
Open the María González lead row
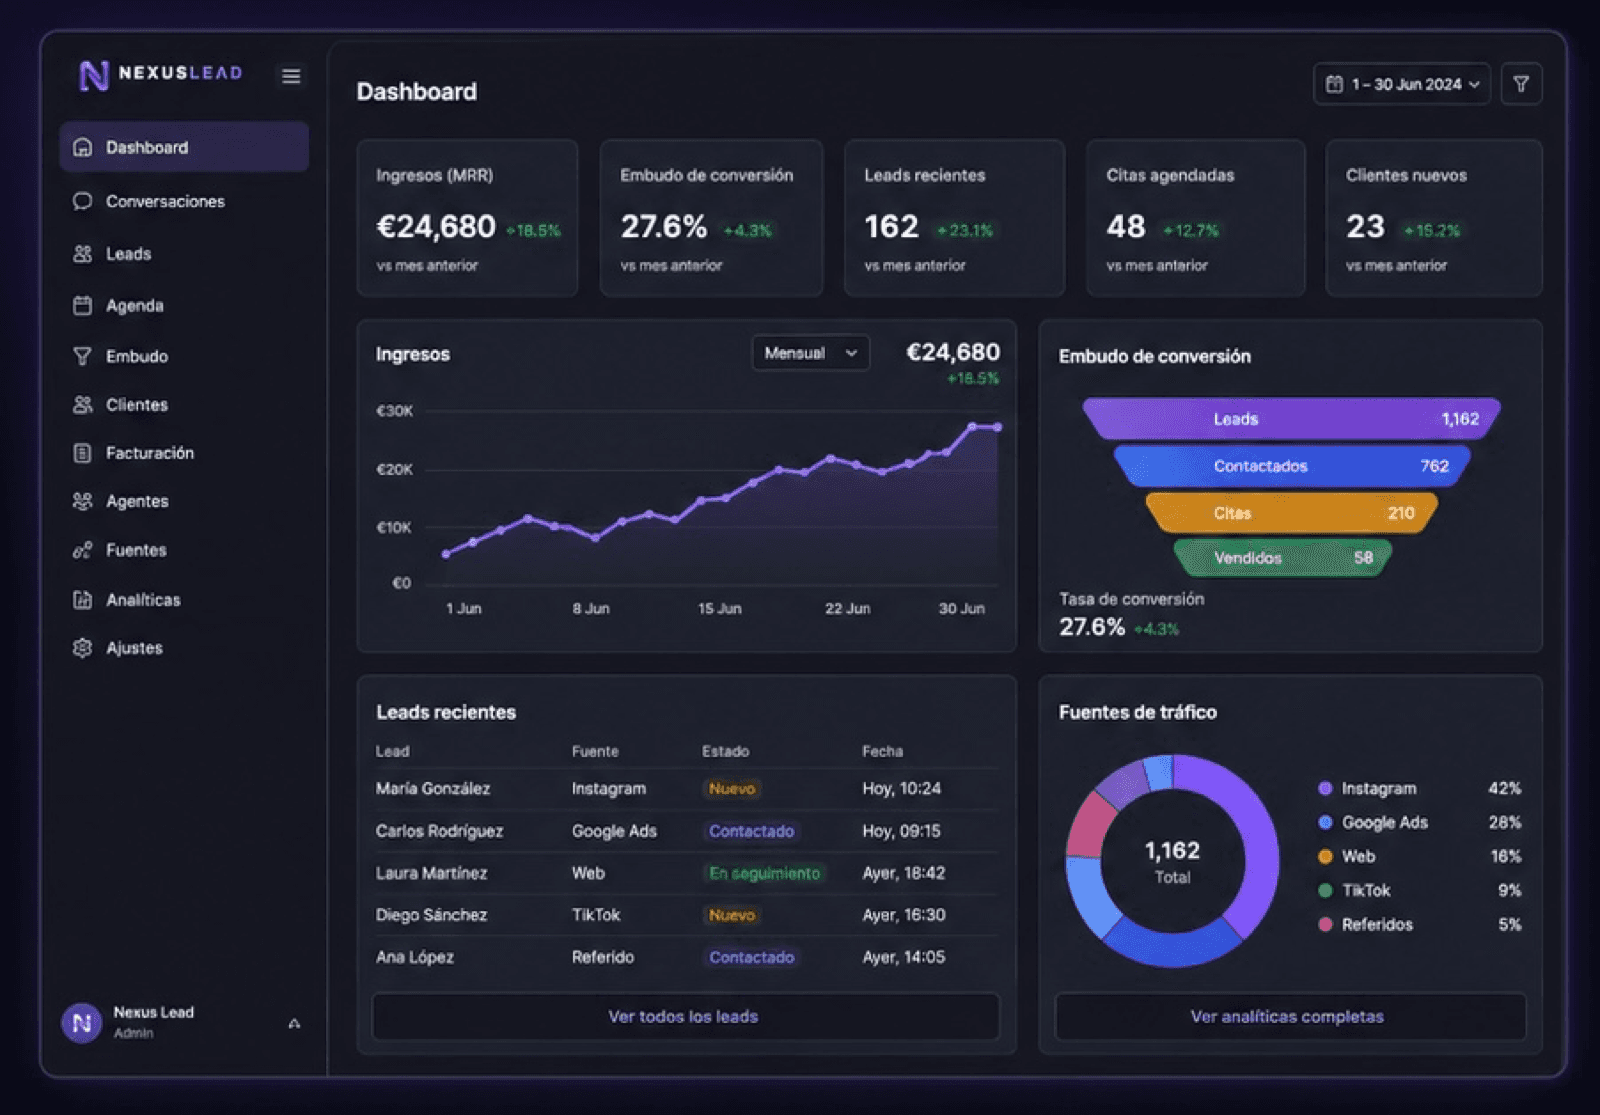point(686,789)
